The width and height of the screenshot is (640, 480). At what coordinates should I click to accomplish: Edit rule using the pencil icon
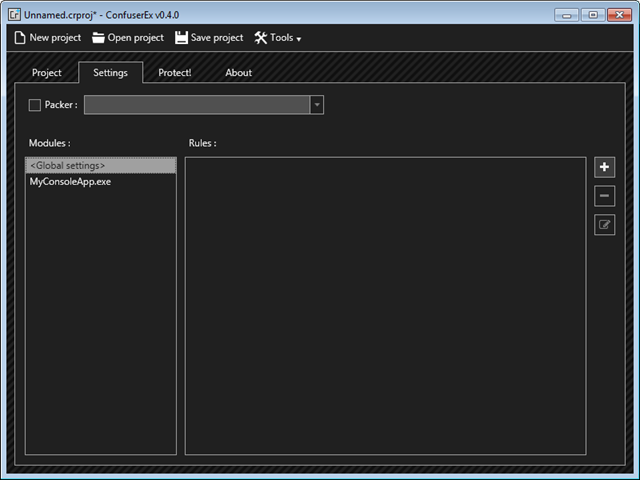pos(604,225)
